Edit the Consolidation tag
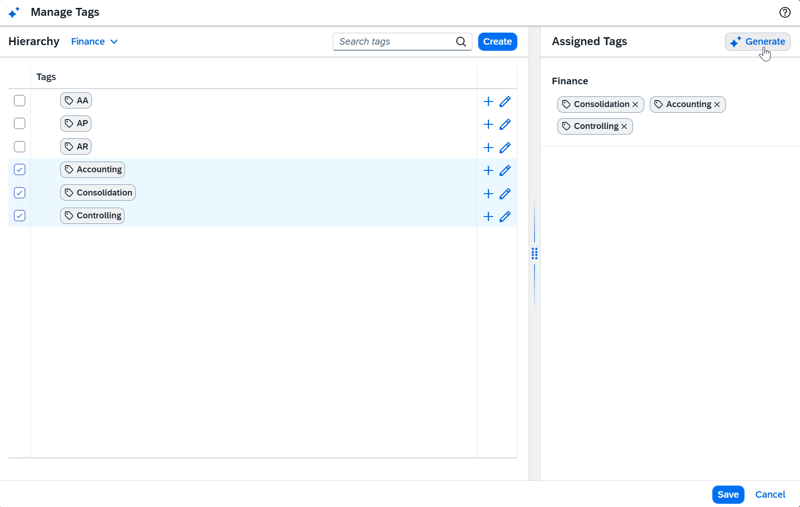The width and height of the screenshot is (800, 507). (505, 194)
